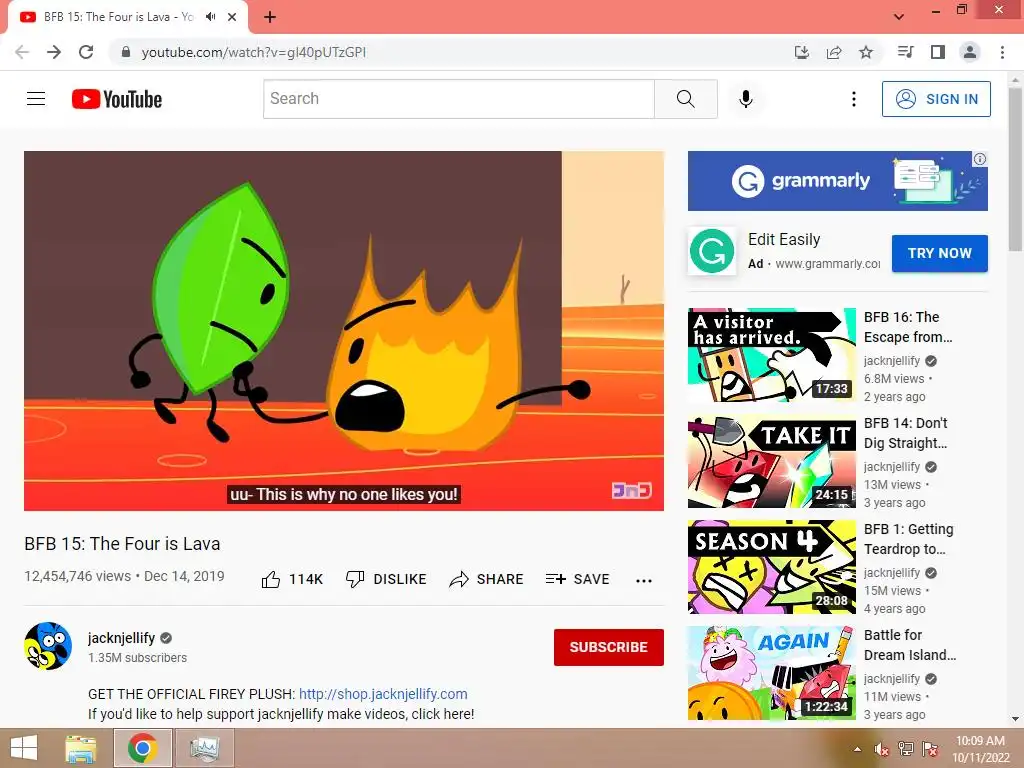The image size is (1024, 768).
Task: Close the BFB 15 tab
Action: click(232, 17)
